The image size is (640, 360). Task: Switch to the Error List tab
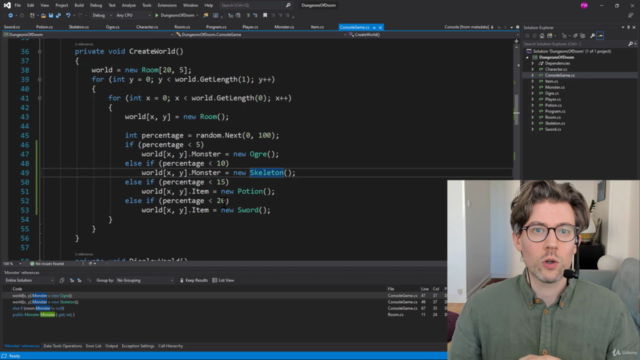click(x=93, y=346)
